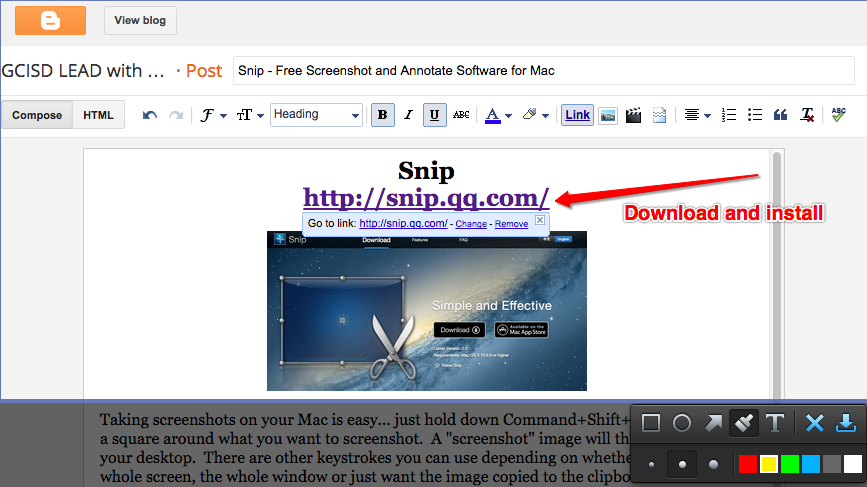Screen dimensions: 867x487
Task: Open the text background color picker
Action: point(535,115)
